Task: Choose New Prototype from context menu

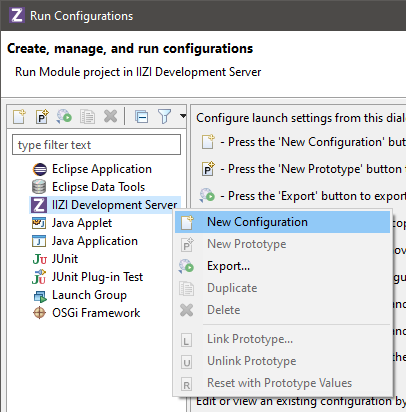Action: pyautogui.click(x=282, y=244)
